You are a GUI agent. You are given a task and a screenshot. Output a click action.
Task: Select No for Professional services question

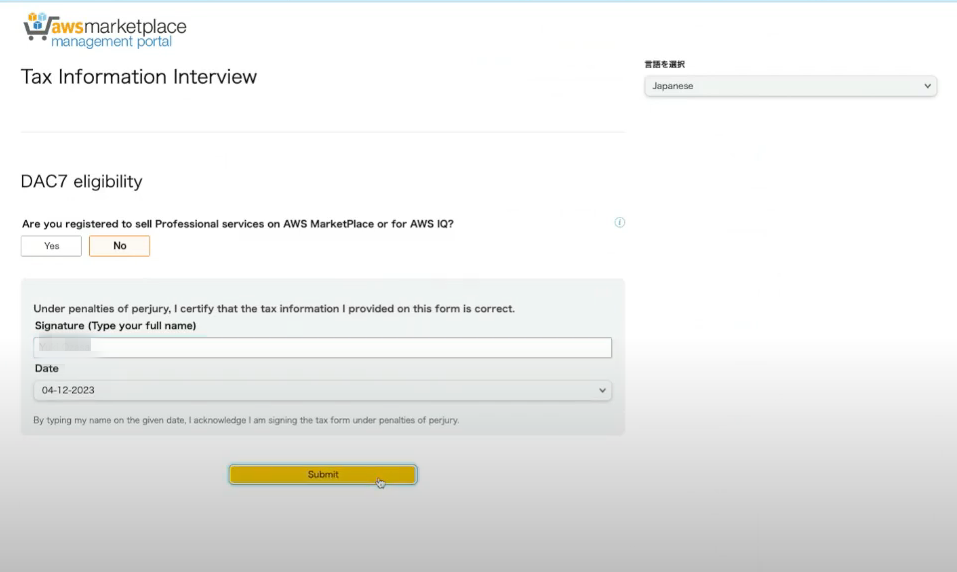(x=120, y=246)
